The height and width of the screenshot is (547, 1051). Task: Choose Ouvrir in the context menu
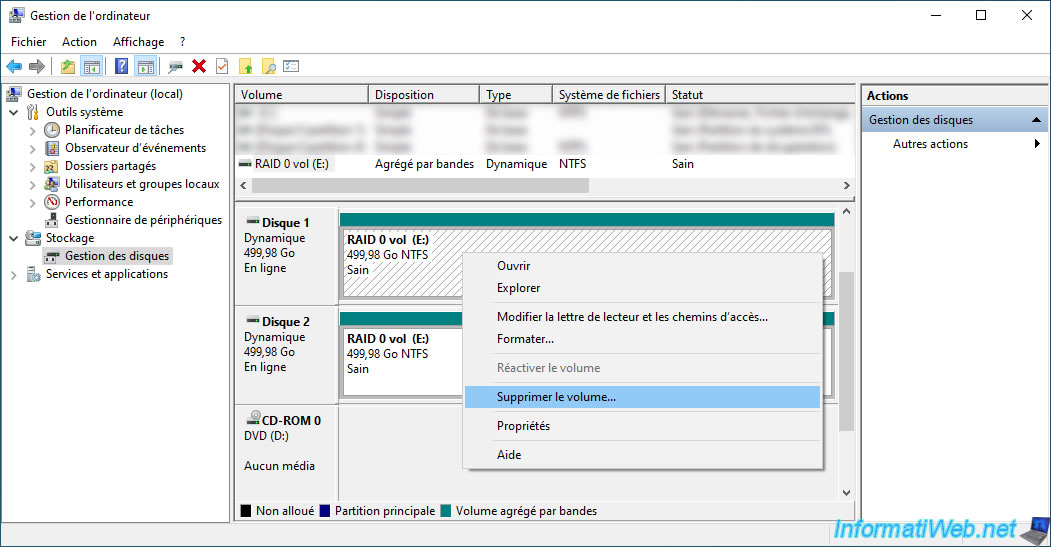point(642,266)
